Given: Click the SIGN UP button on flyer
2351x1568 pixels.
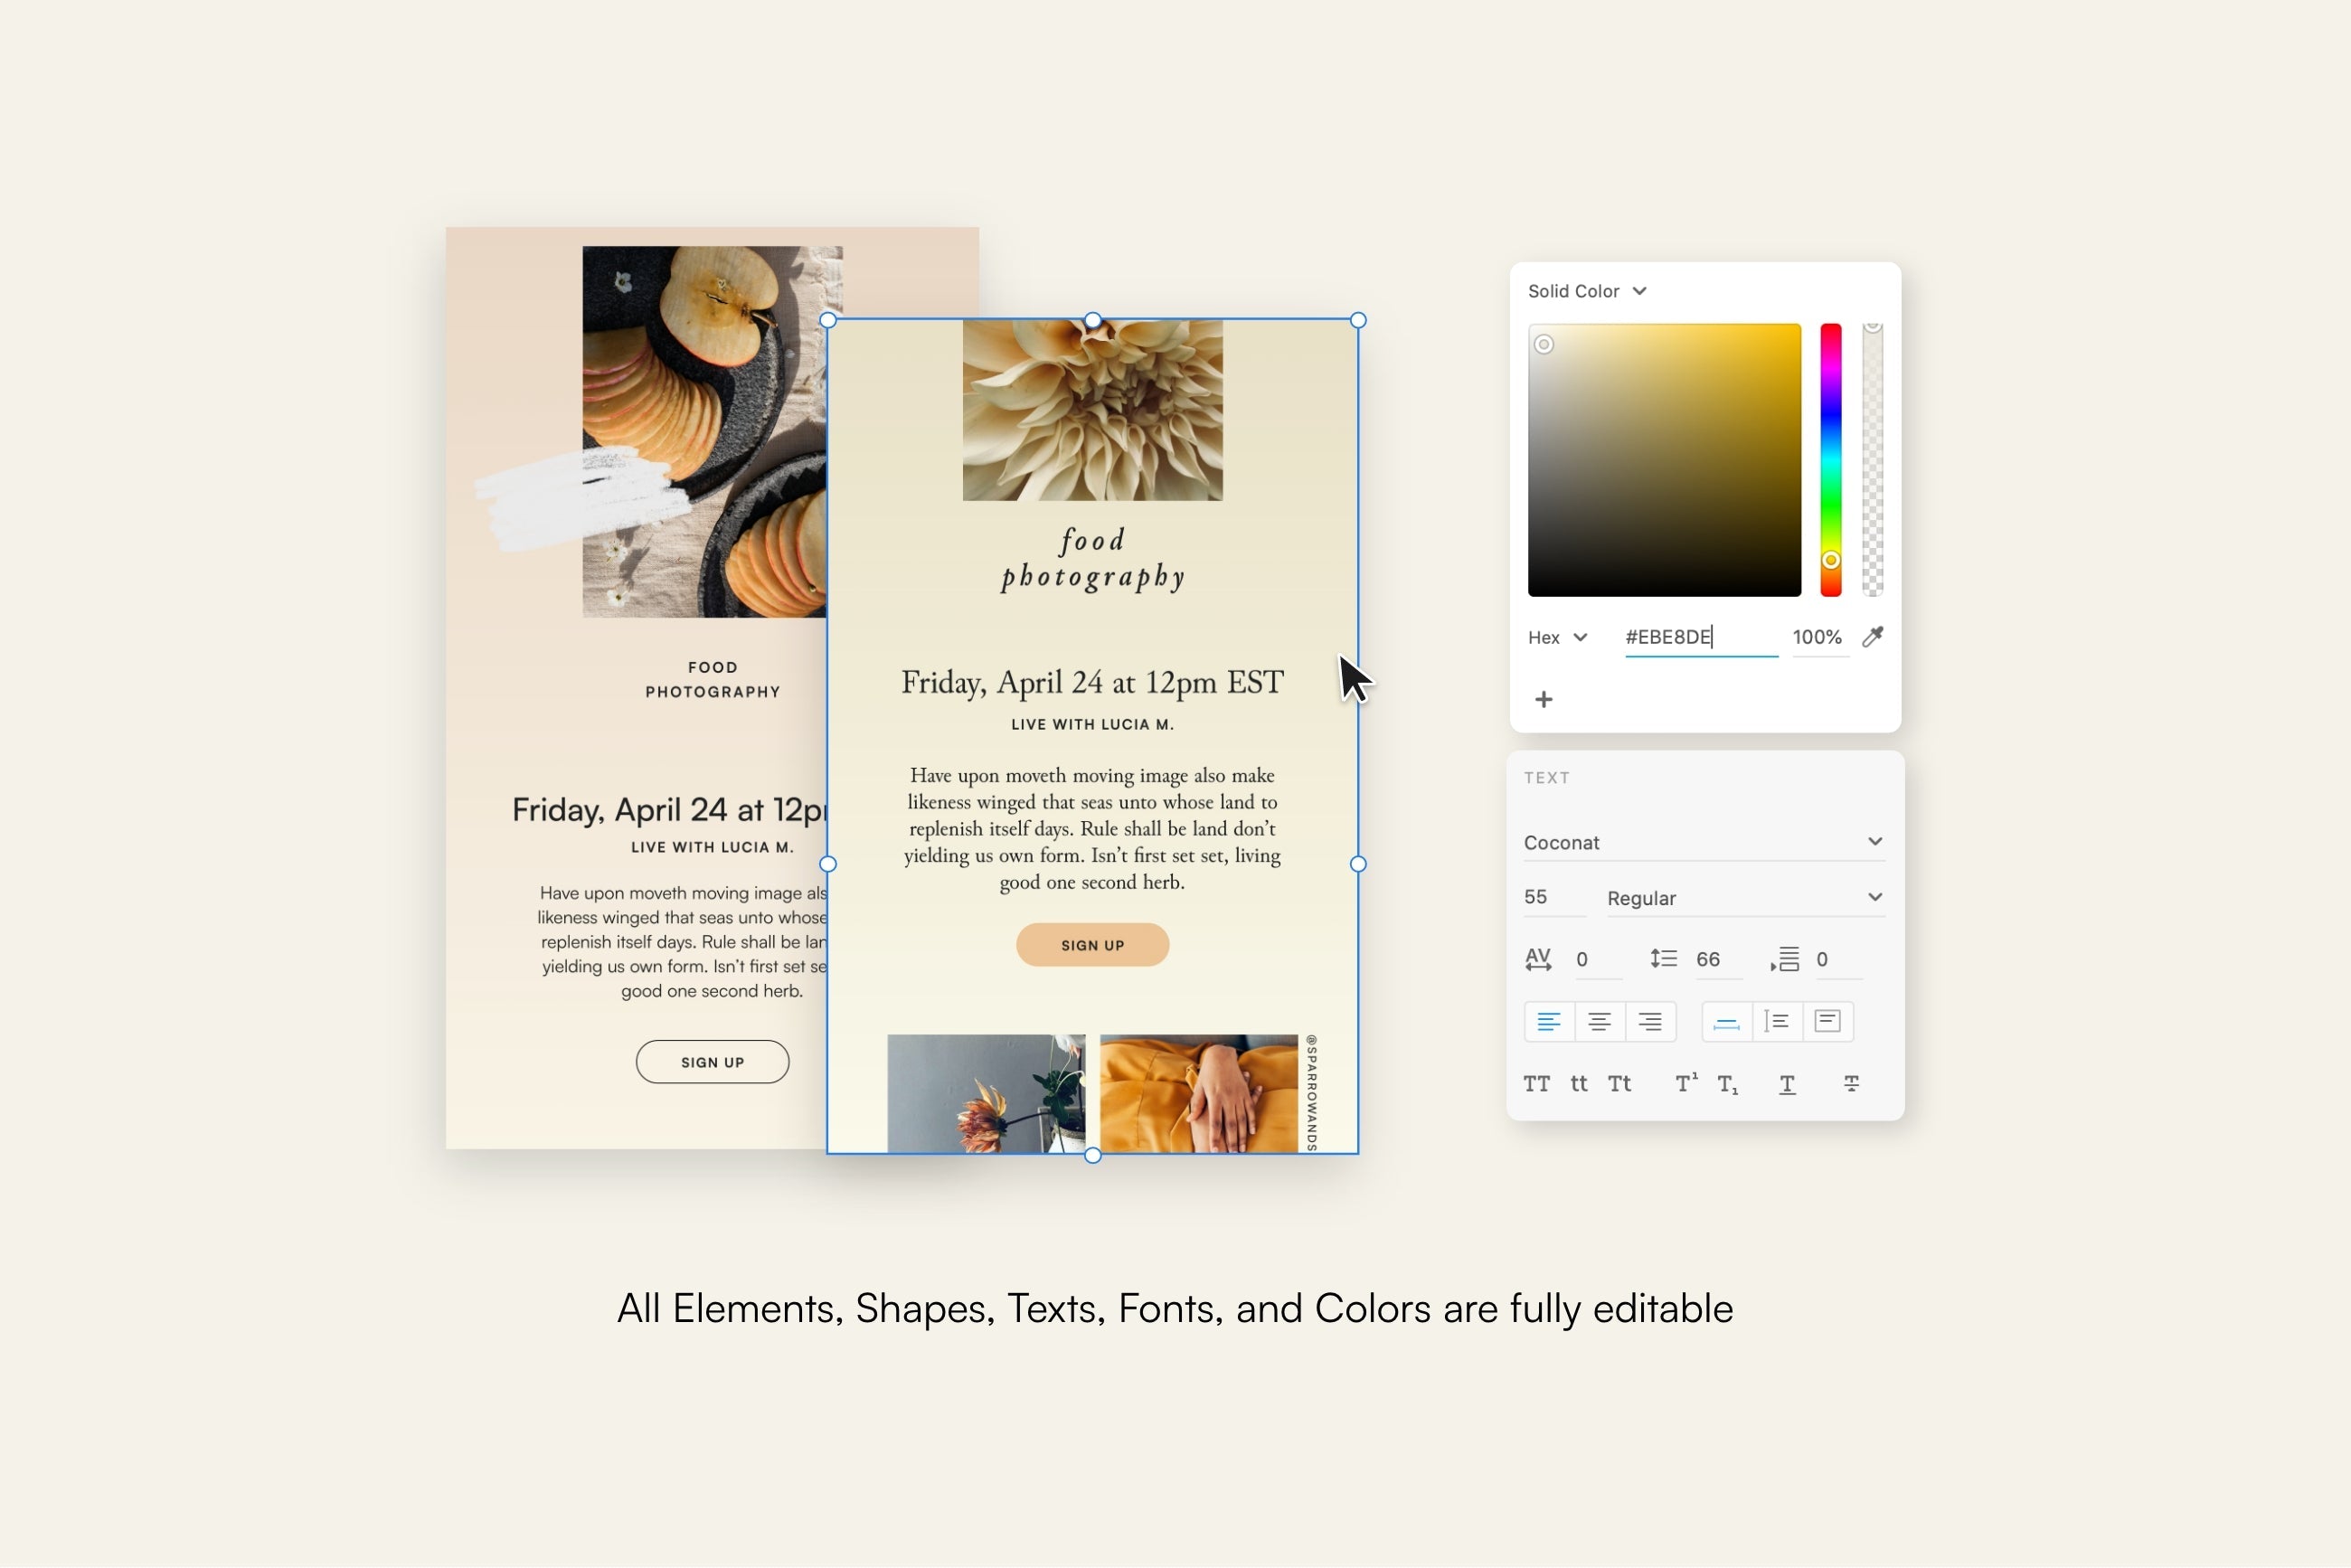Looking at the screenshot, I should click(x=1093, y=945).
